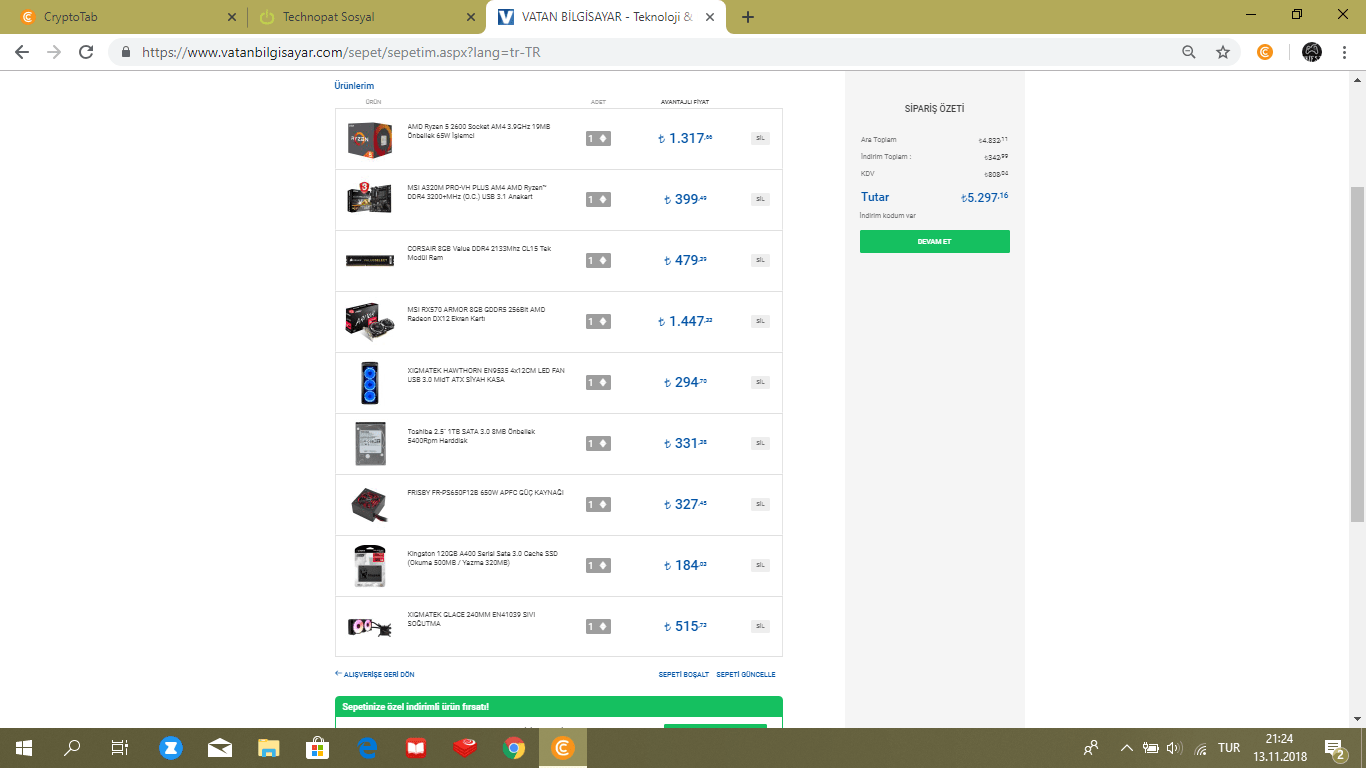This screenshot has height=768, width=1366.
Task: Open the Chrome three-dot menu
Action: (x=1343, y=52)
